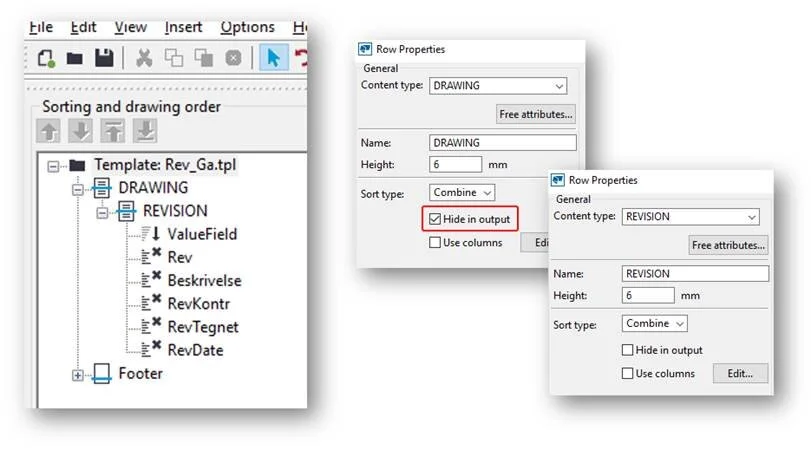Screen dimensions: 811x450
Task: Open the Options menu
Action: [247, 27]
